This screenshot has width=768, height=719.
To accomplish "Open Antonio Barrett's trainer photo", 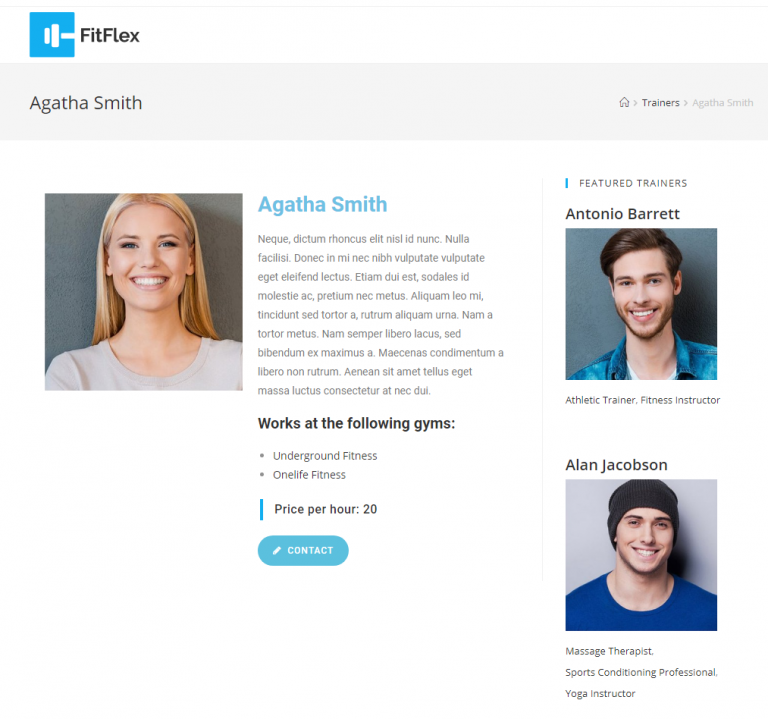I will click(x=641, y=304).
